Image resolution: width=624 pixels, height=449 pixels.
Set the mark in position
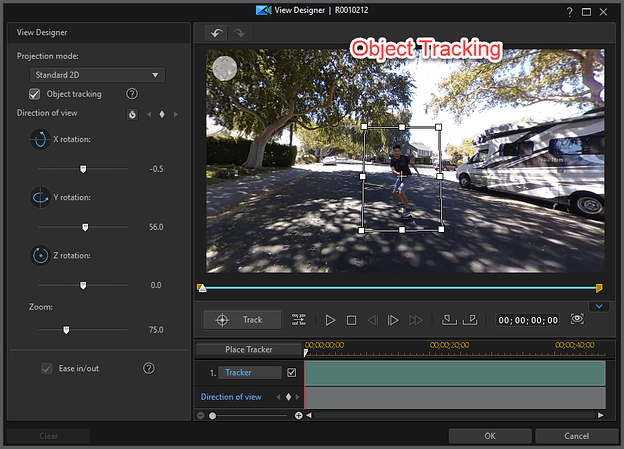(449, 320)
